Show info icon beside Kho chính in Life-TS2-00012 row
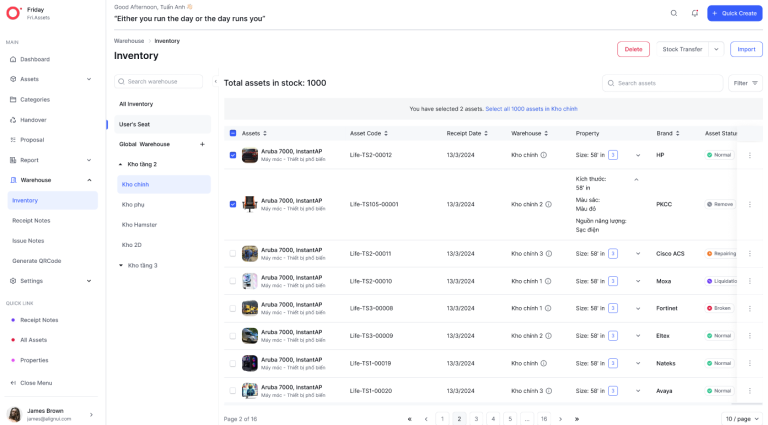The image size is (768, 425). coord(544,155)
